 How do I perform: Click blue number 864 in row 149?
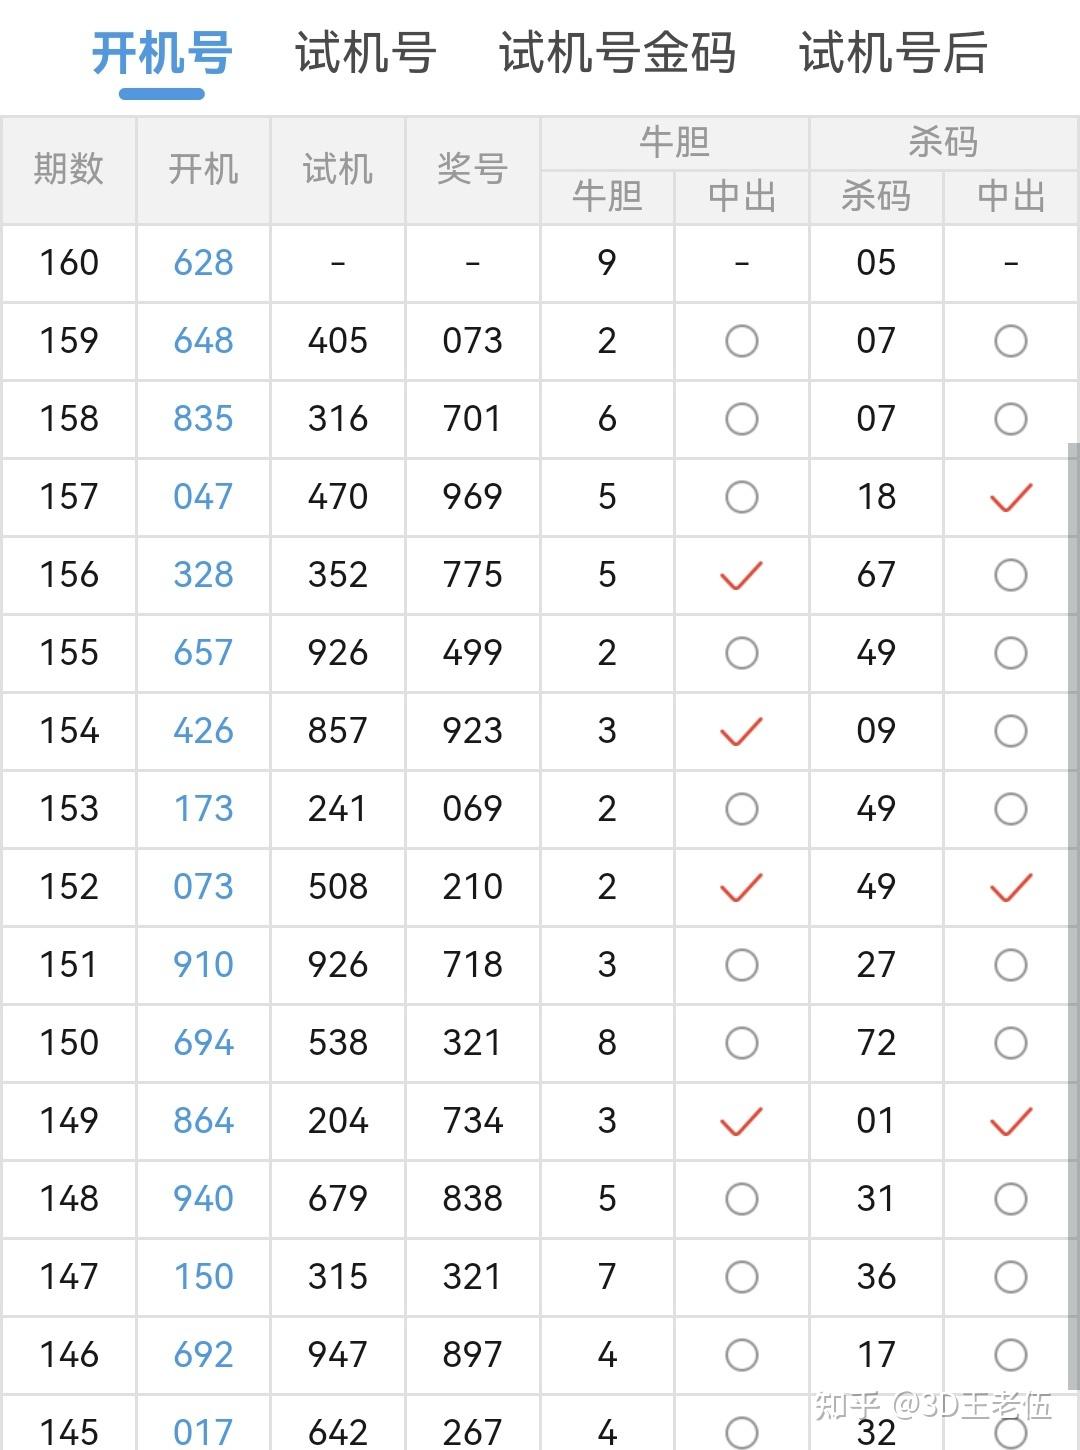[x=203, y=1121]
